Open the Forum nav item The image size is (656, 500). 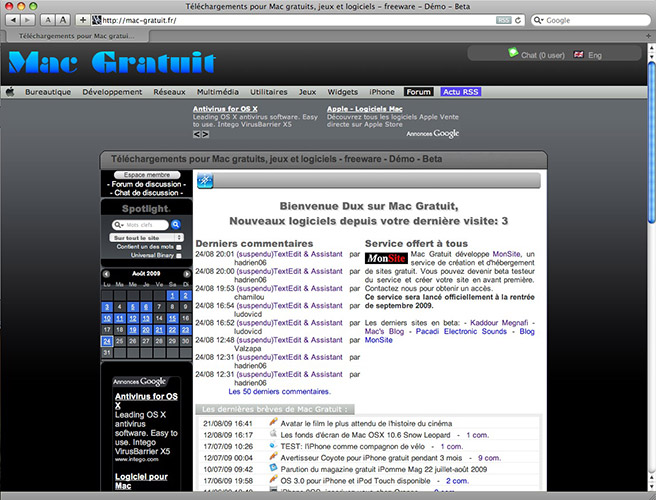coord(418,92)
